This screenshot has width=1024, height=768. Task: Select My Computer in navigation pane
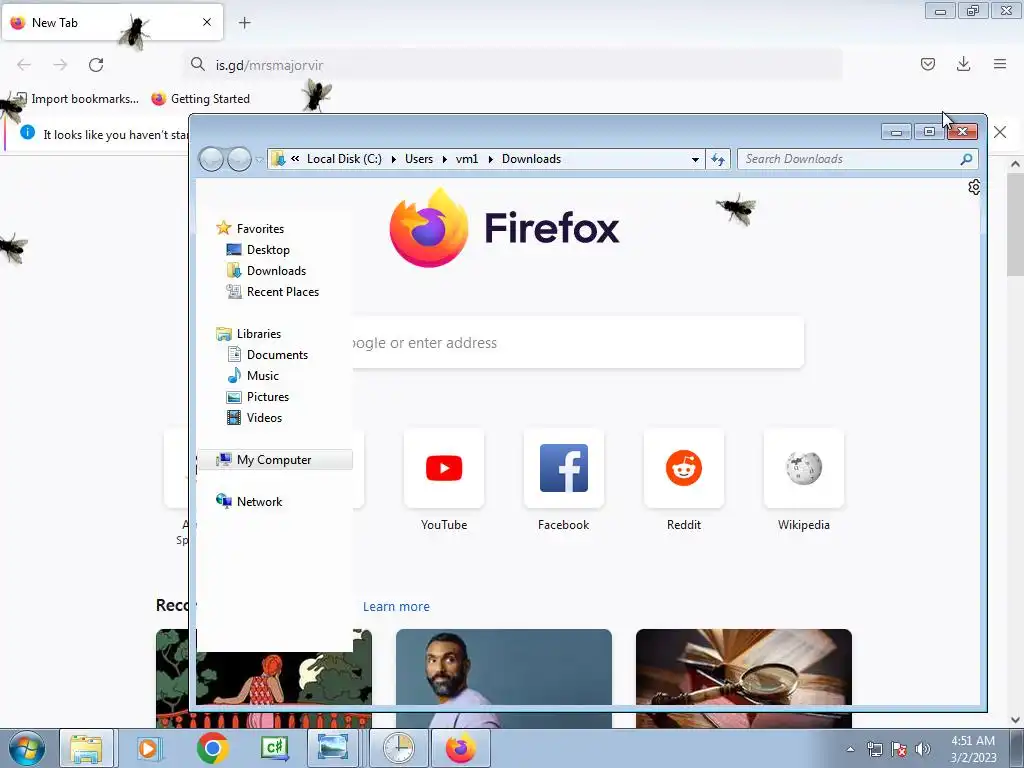click(x=275, y=460)
